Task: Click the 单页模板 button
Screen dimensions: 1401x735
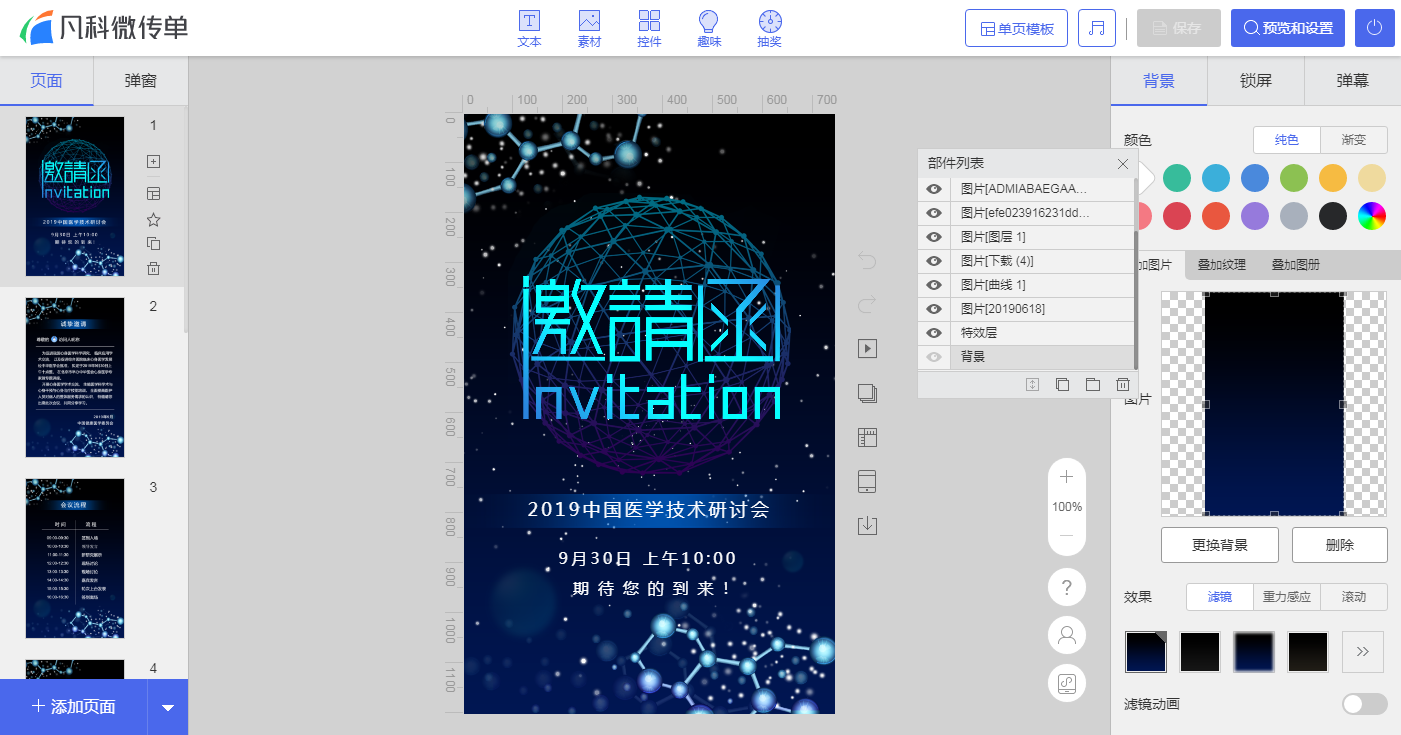Action: coord(1016,28)
